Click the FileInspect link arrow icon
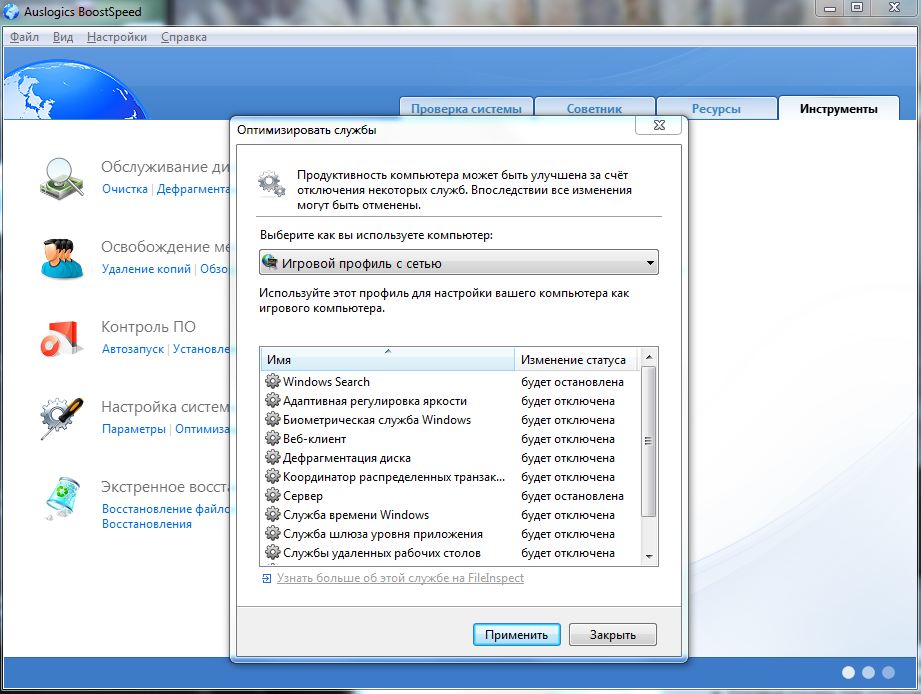Screen dimensions: 921x694 click(267, 578)
